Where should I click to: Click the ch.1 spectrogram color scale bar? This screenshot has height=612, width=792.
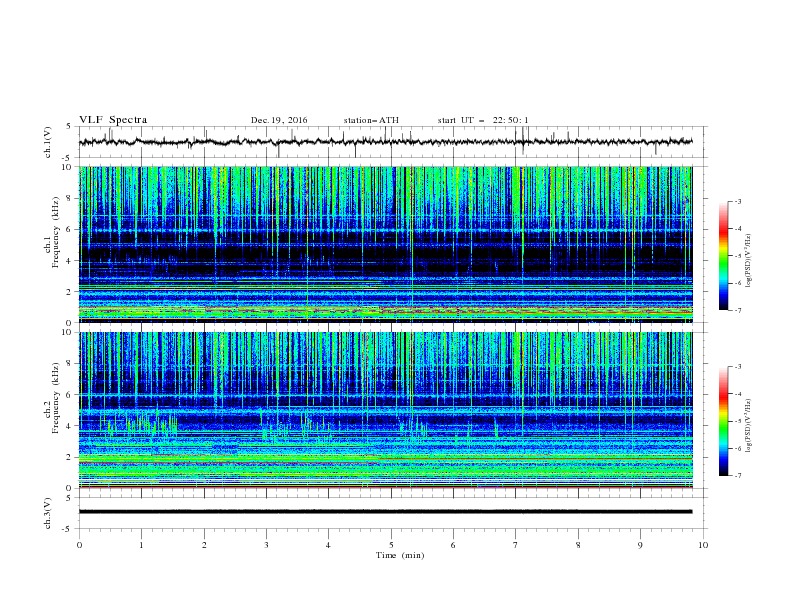[723, 255]
